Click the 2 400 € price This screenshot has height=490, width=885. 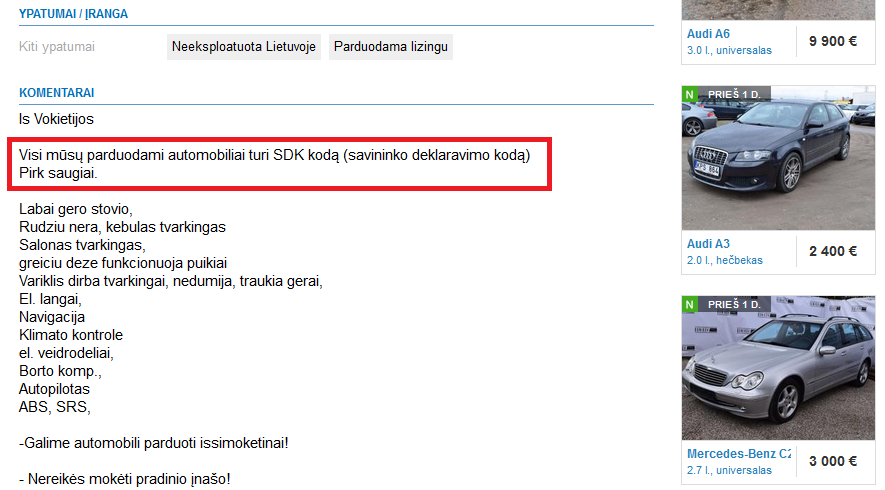pyautogui.click(x=833, y=251)
